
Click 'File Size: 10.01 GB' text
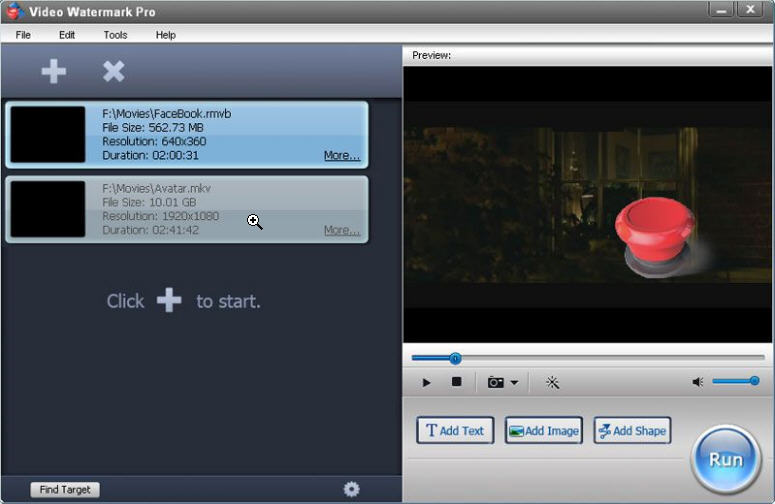click(x=149, y=202)
